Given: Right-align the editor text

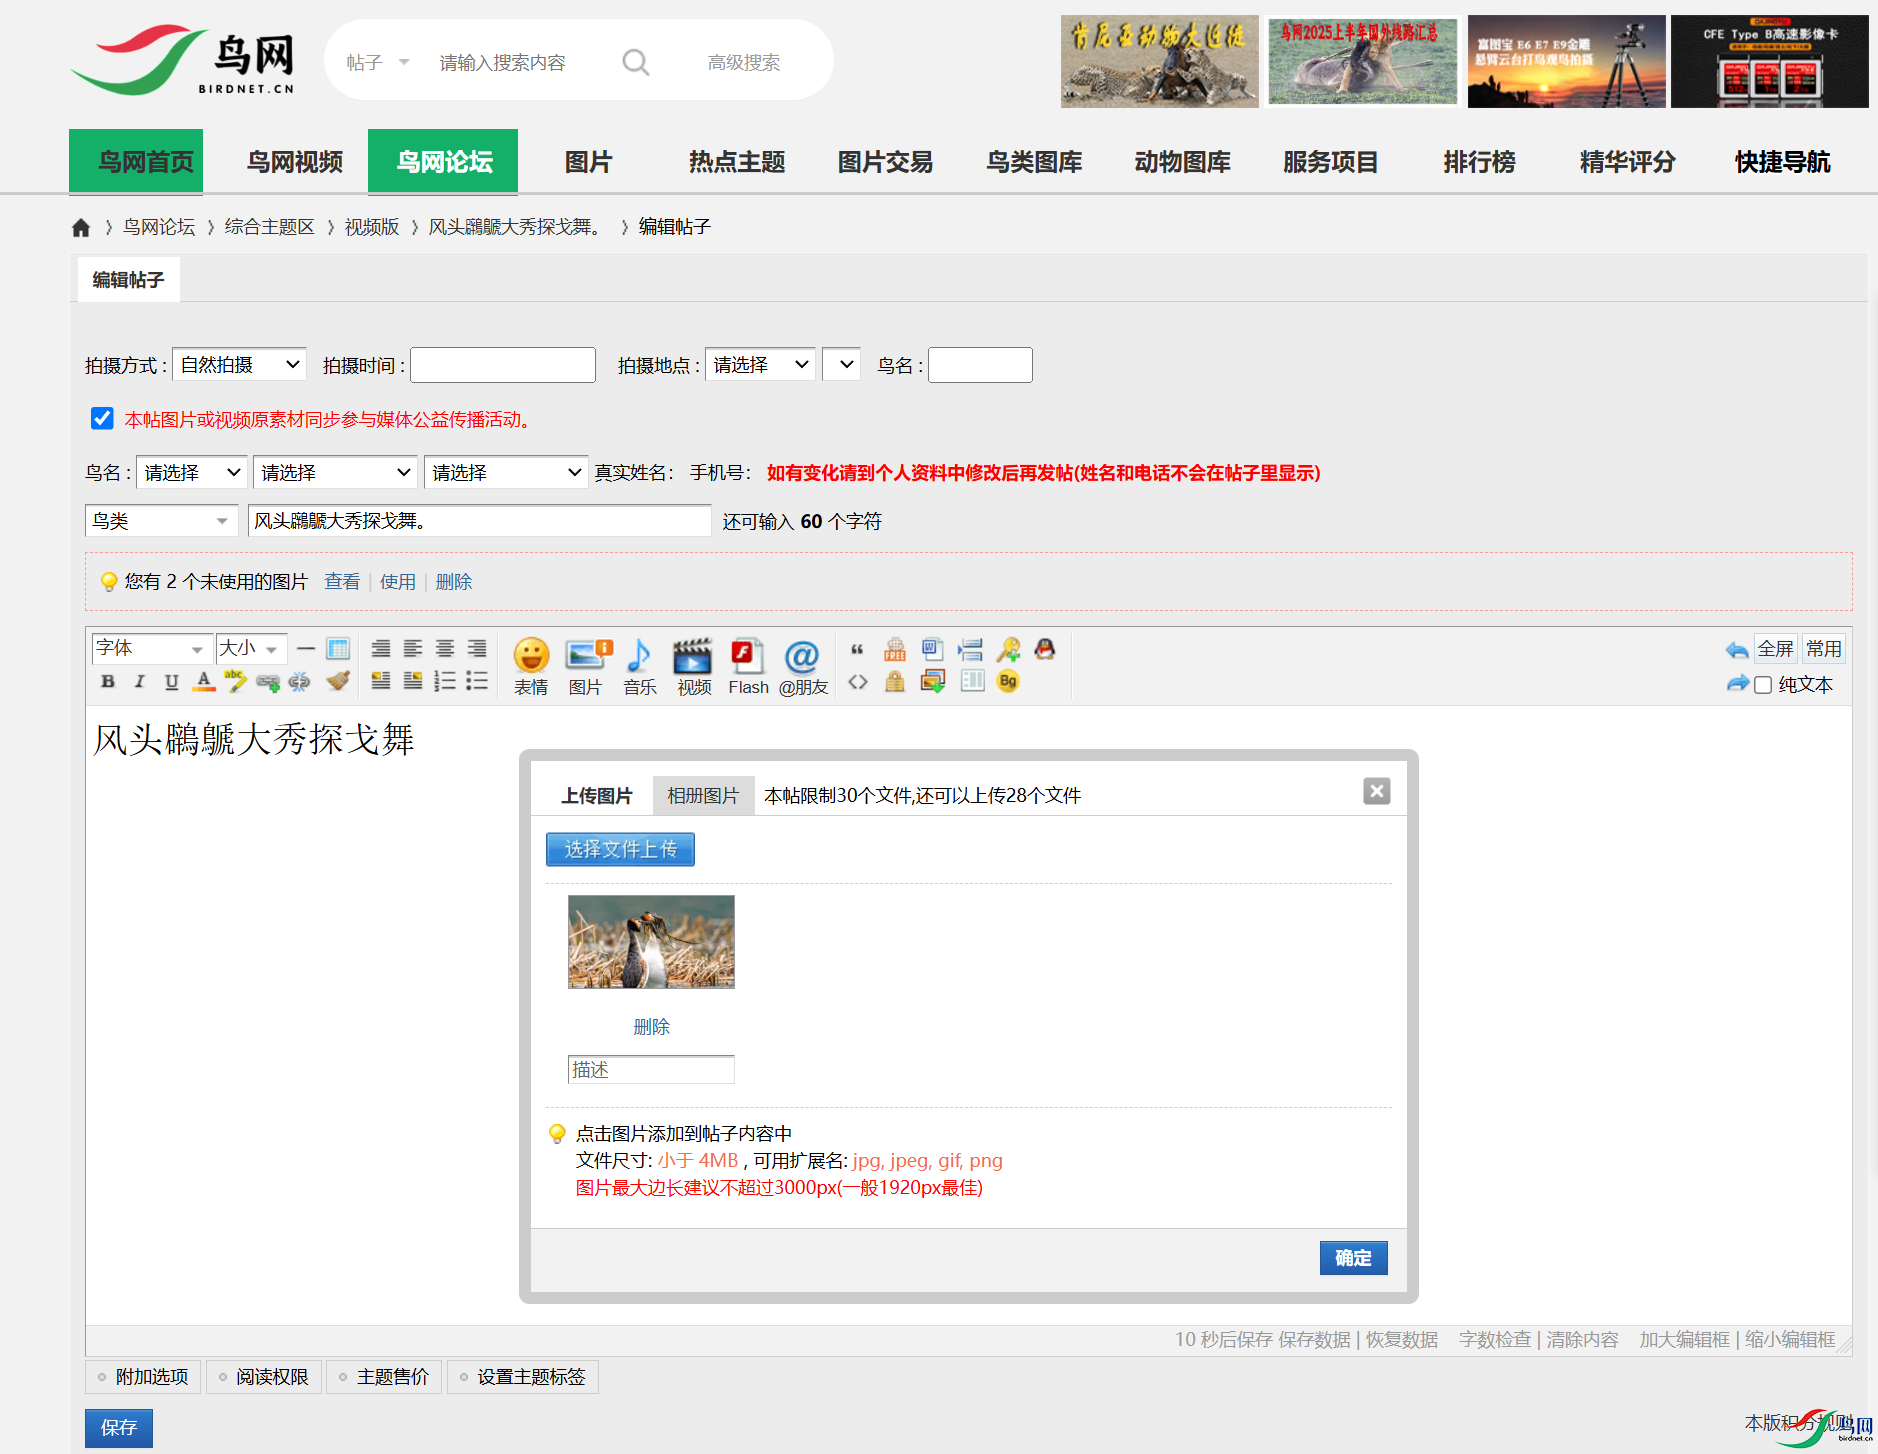Looking at the screenshot, I should click(x=477, y=649).
